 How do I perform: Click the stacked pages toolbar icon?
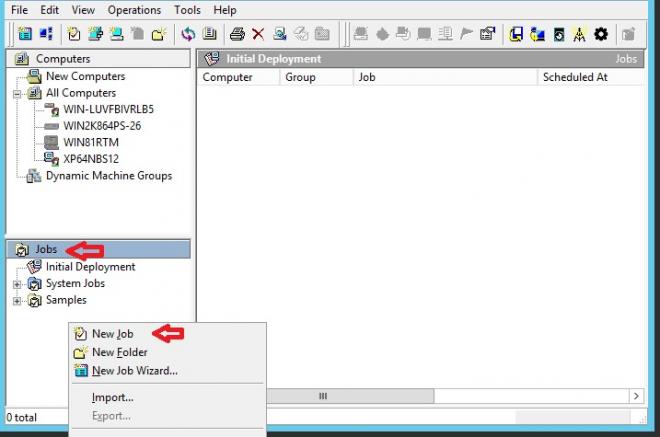[209, 34]
